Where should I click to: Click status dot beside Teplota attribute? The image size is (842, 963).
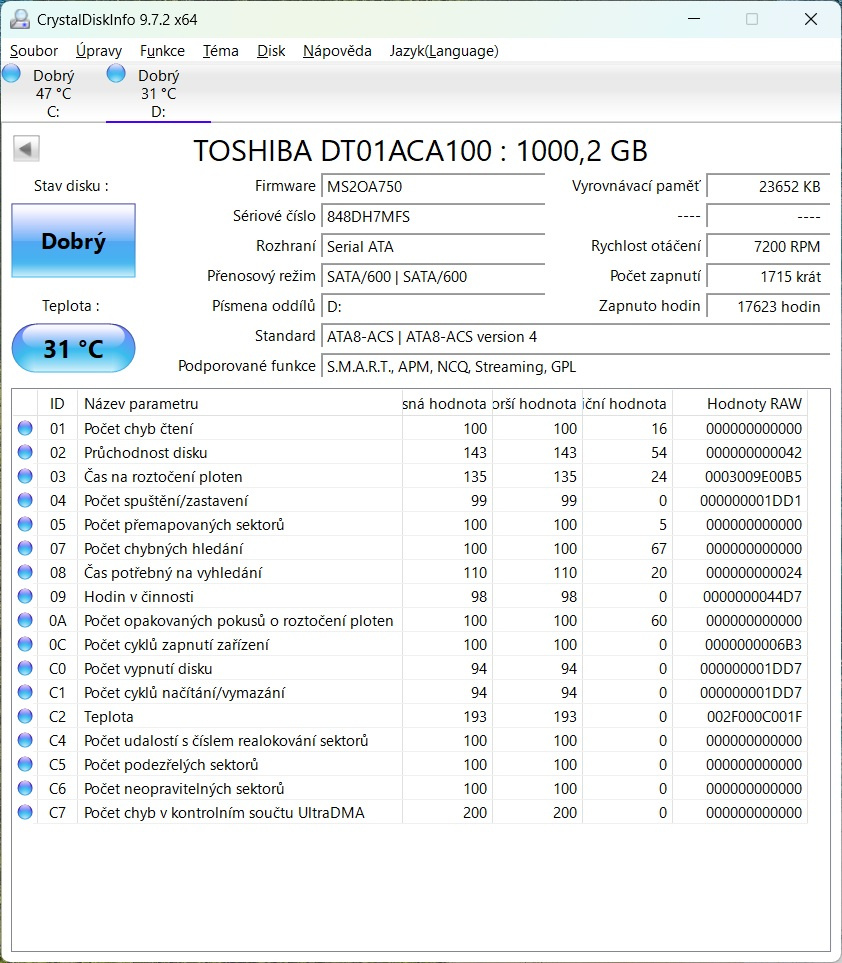[x=23, y=716]
